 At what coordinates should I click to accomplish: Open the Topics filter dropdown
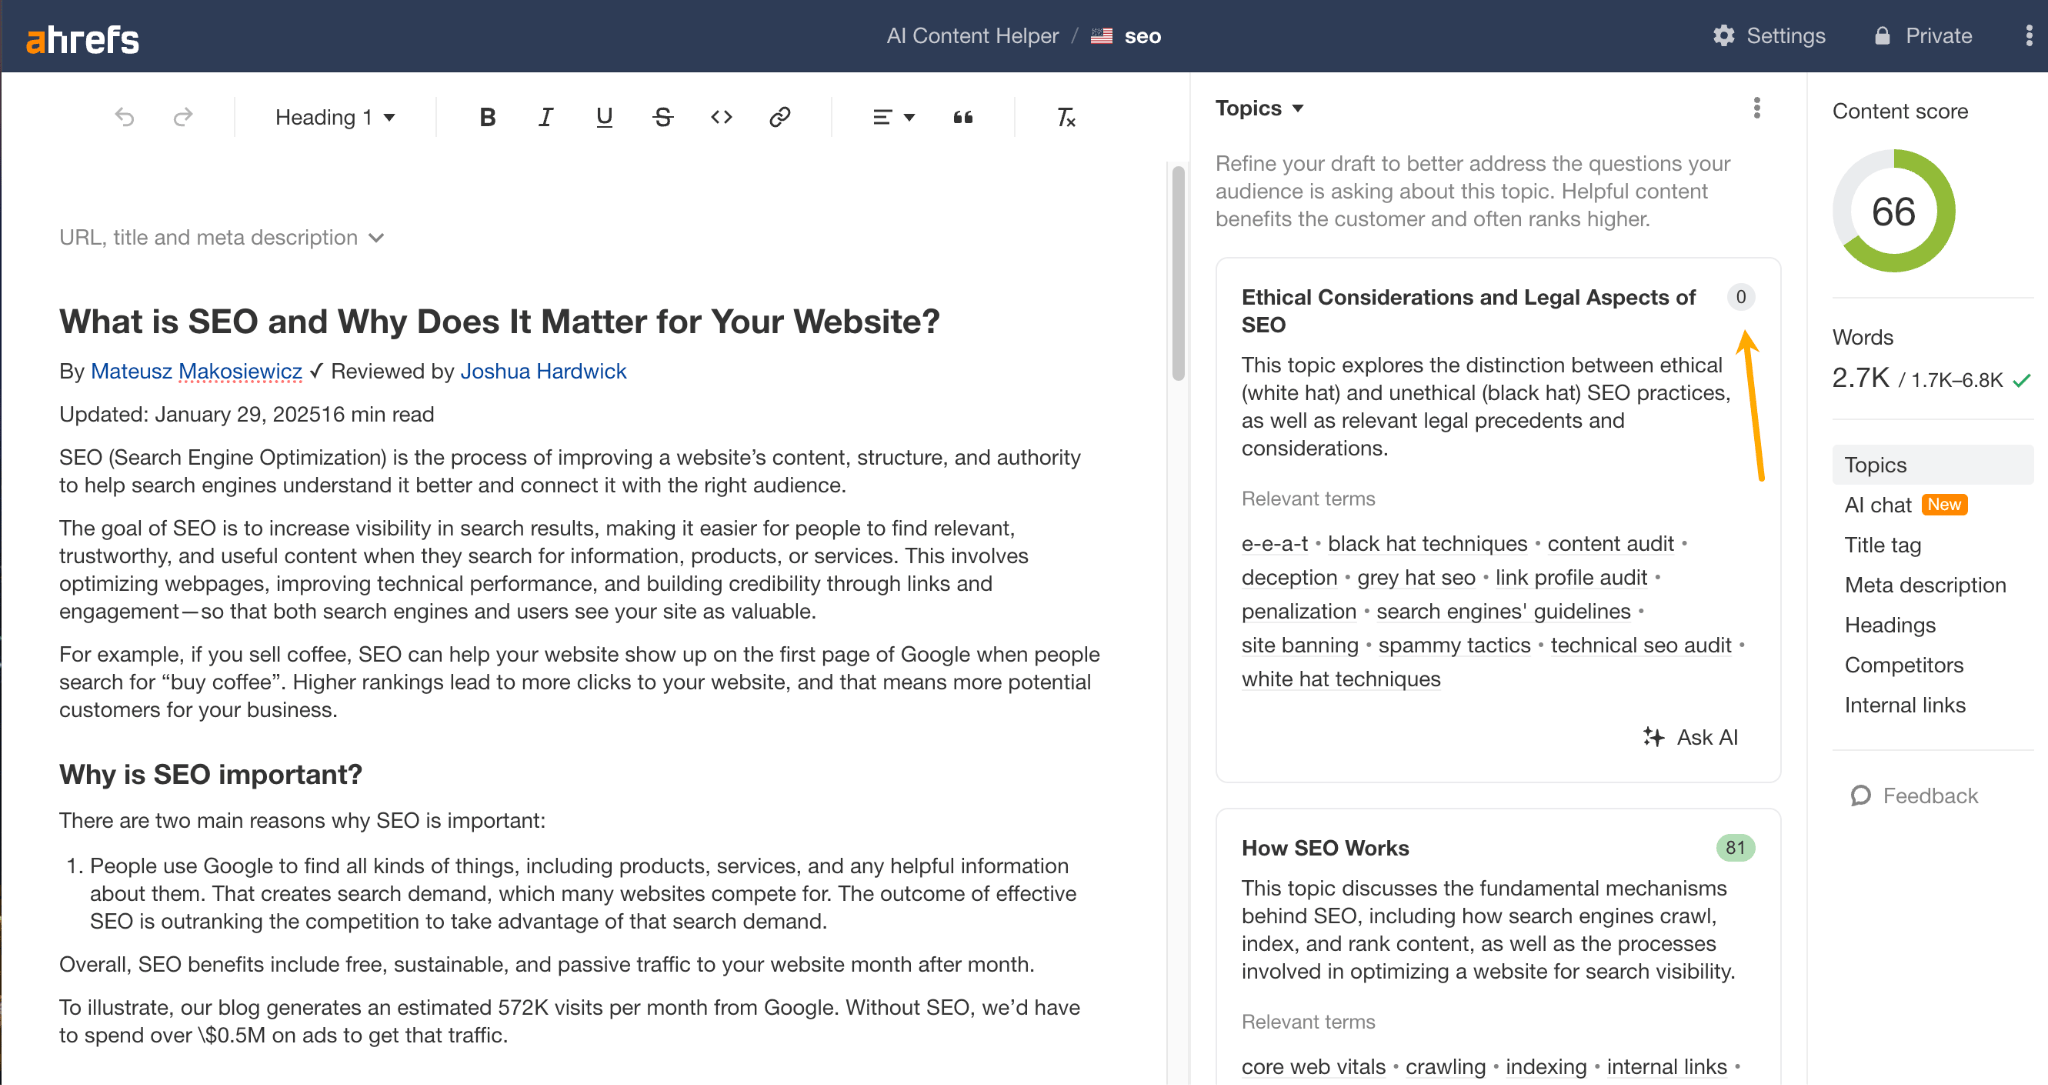click(x=1258, y=108)
